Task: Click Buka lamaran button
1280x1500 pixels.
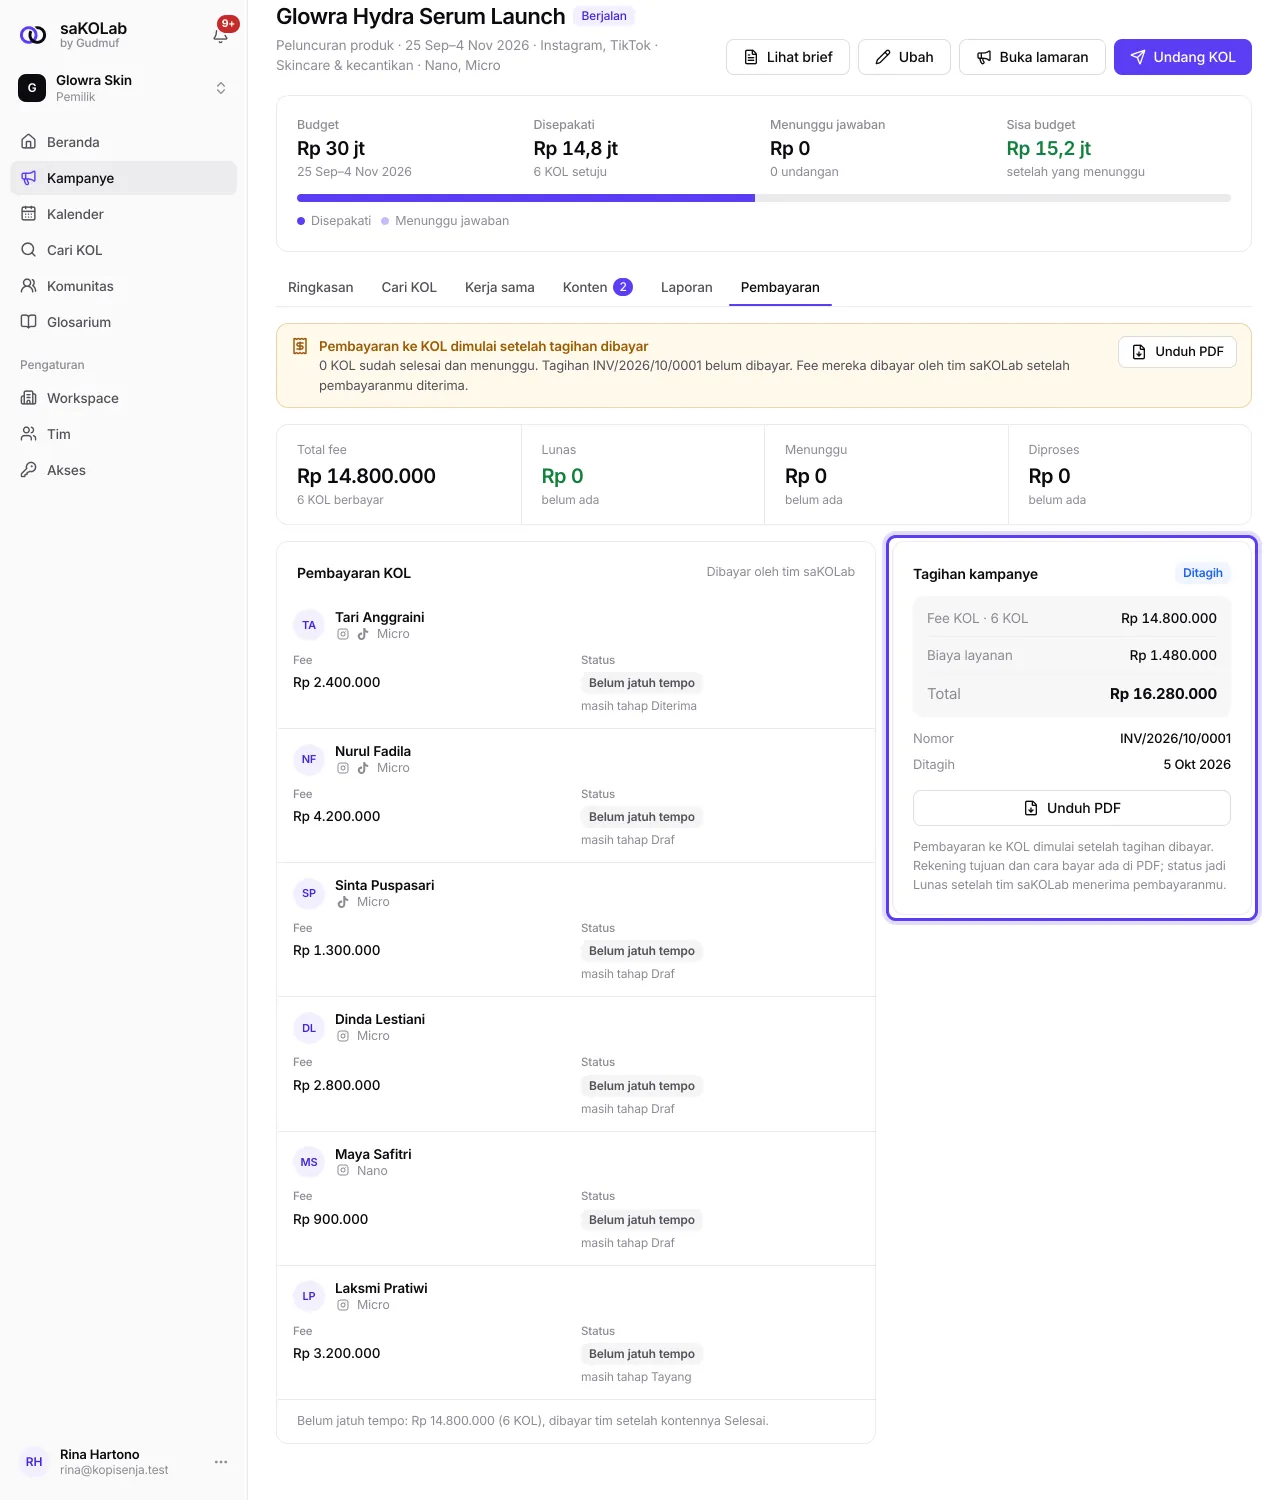Action: coord(1032,57)
